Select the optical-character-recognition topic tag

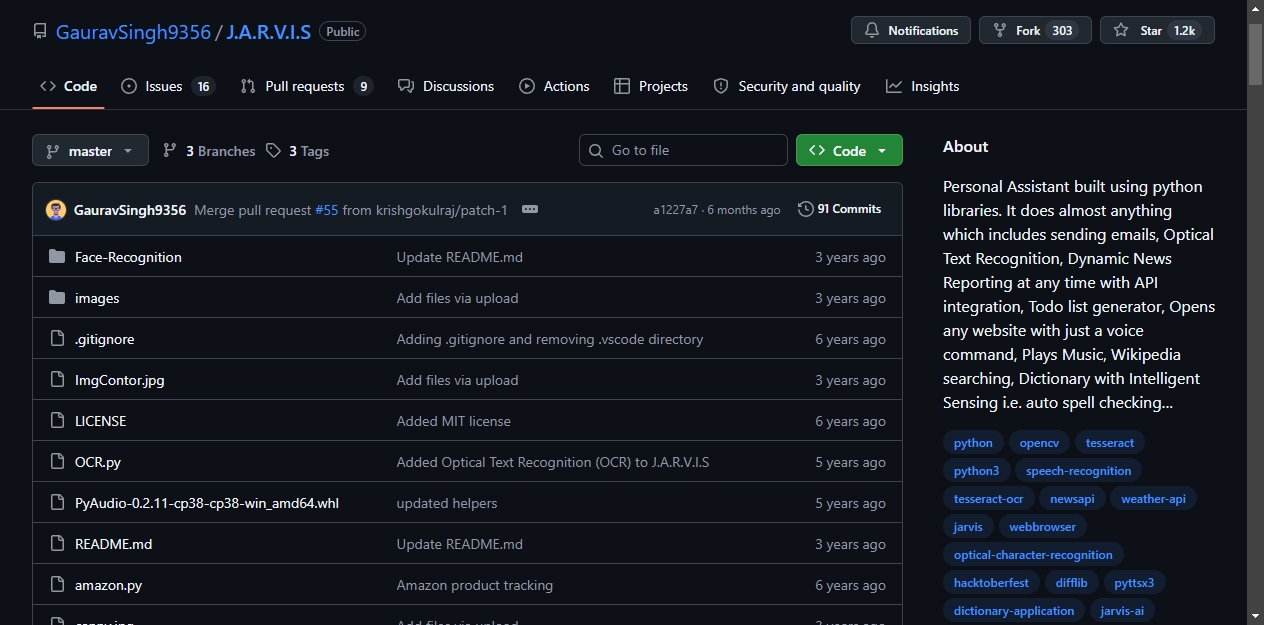click(1033, 555)
